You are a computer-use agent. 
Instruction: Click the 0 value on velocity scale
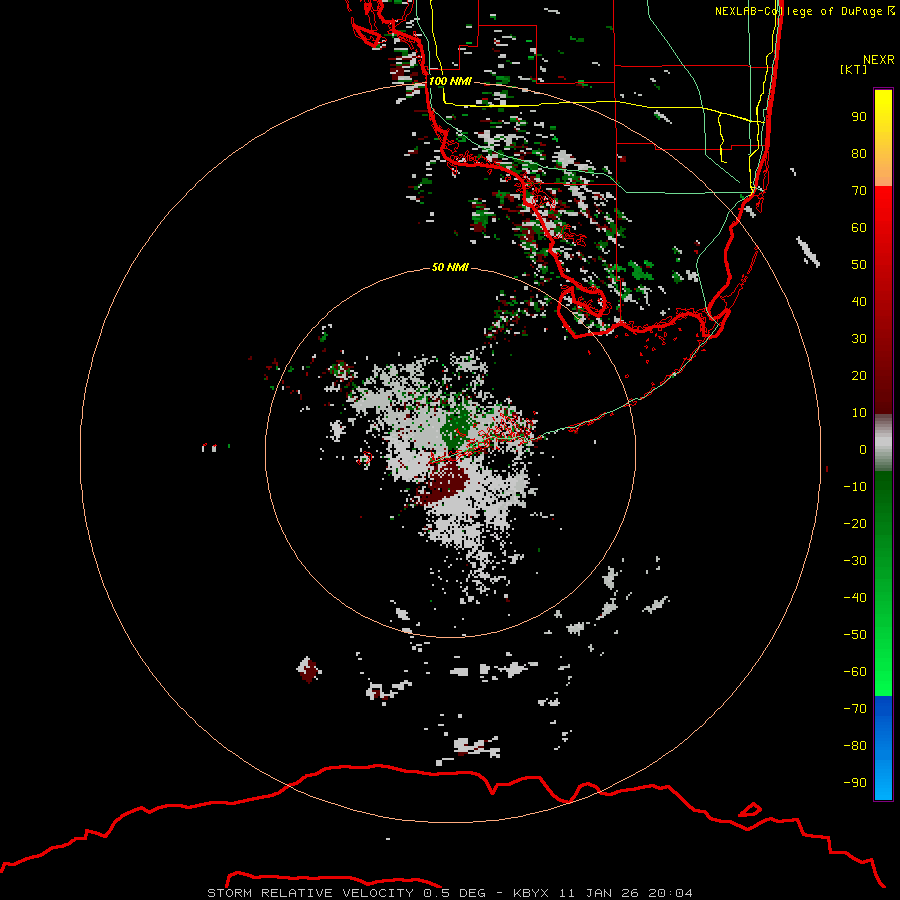863,449
